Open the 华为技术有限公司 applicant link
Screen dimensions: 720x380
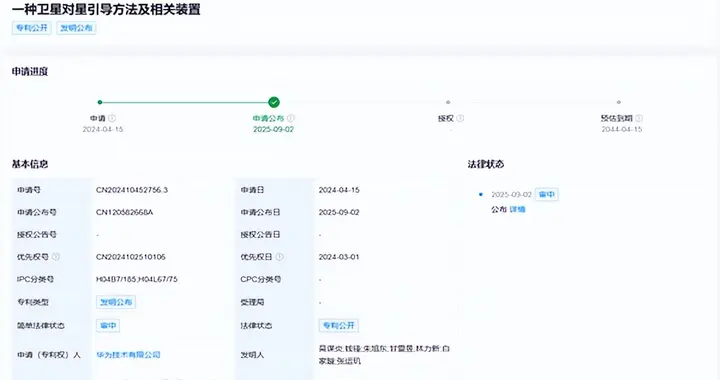tap(128, 355)
